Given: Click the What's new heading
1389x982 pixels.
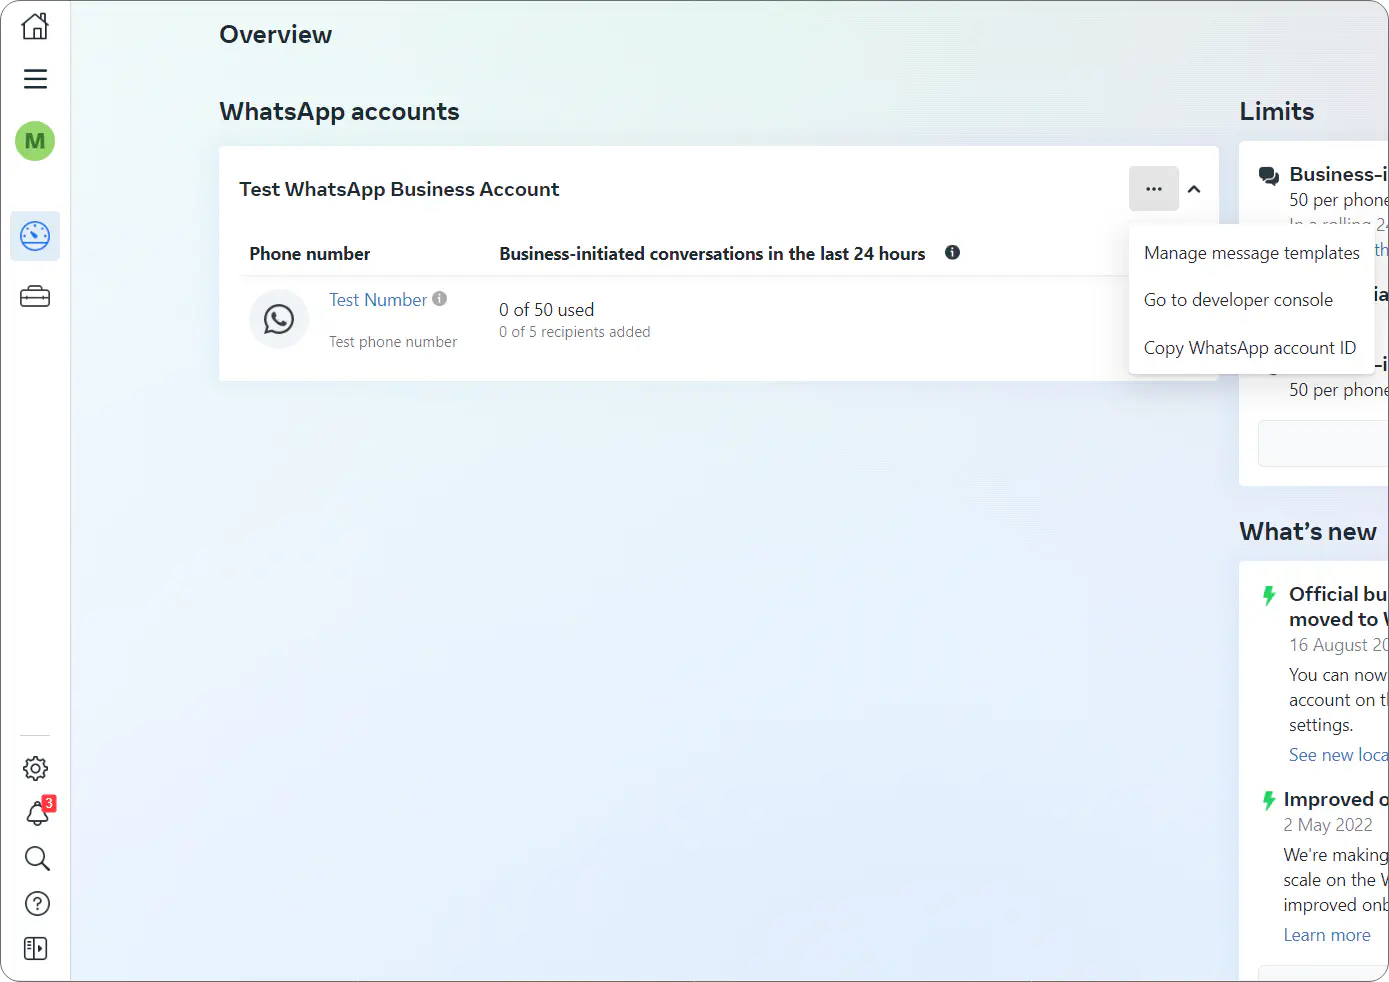Looking at the screenshot, I should tap(1308, 531).
